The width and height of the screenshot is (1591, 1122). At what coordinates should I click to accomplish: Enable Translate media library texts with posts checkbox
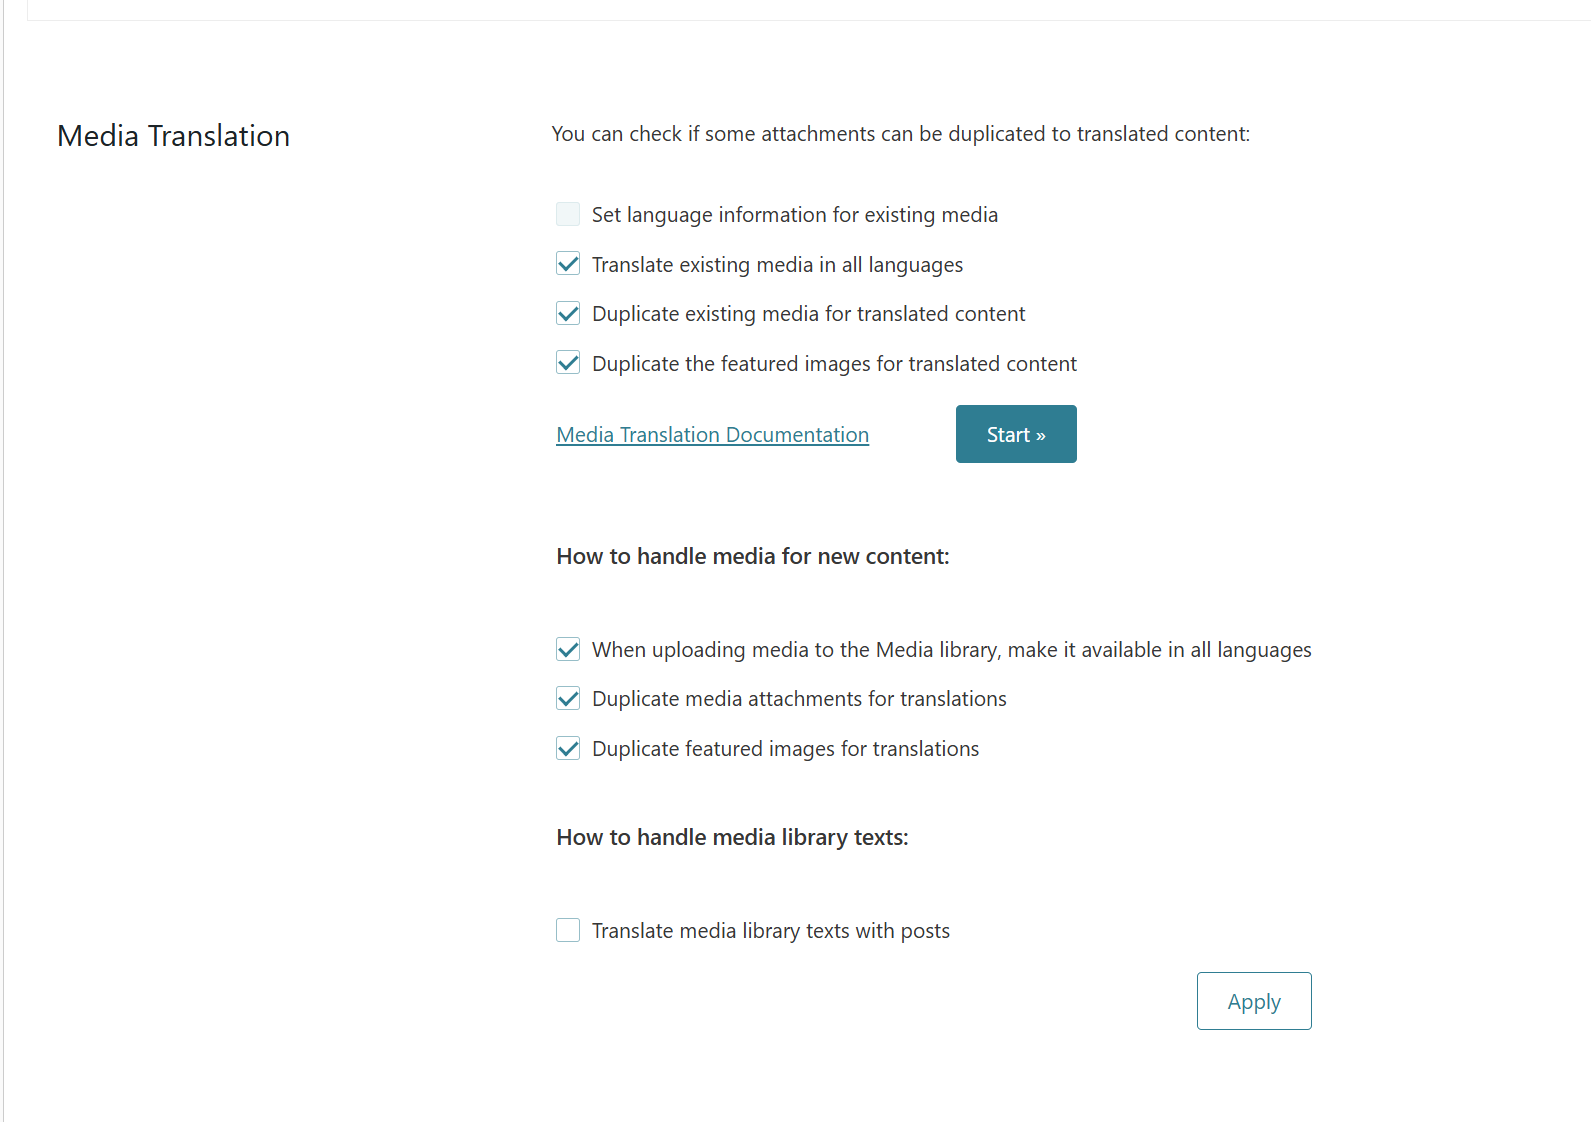coord(568,930)
